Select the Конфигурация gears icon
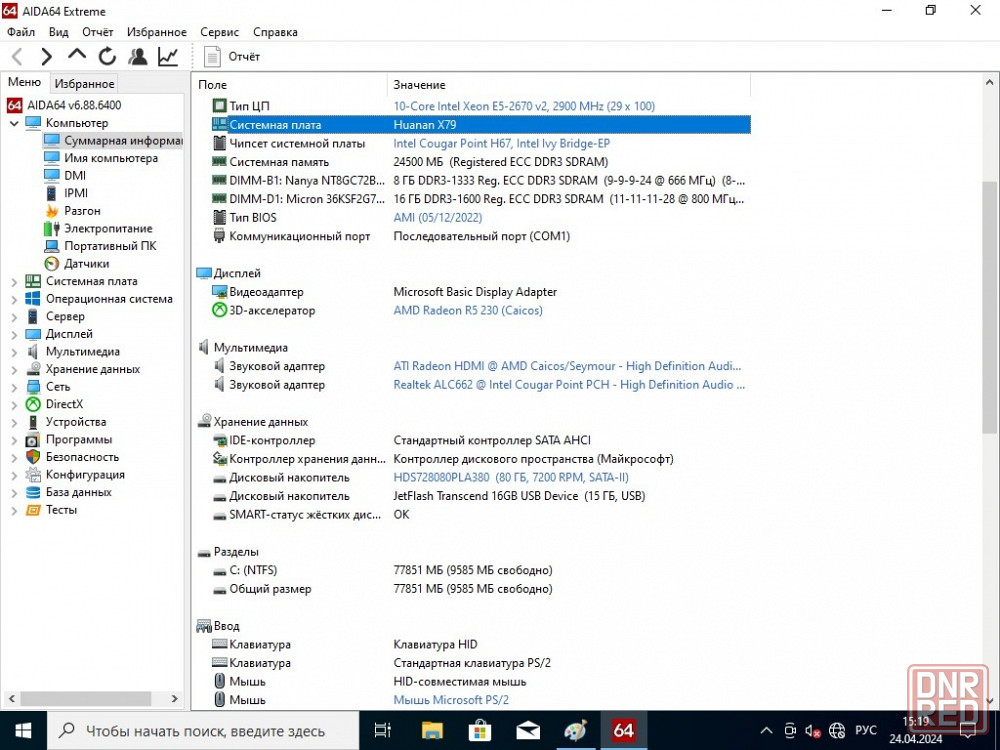This screenshot has height=750, width=1000. pyautogui.click(x=33, y=474)
